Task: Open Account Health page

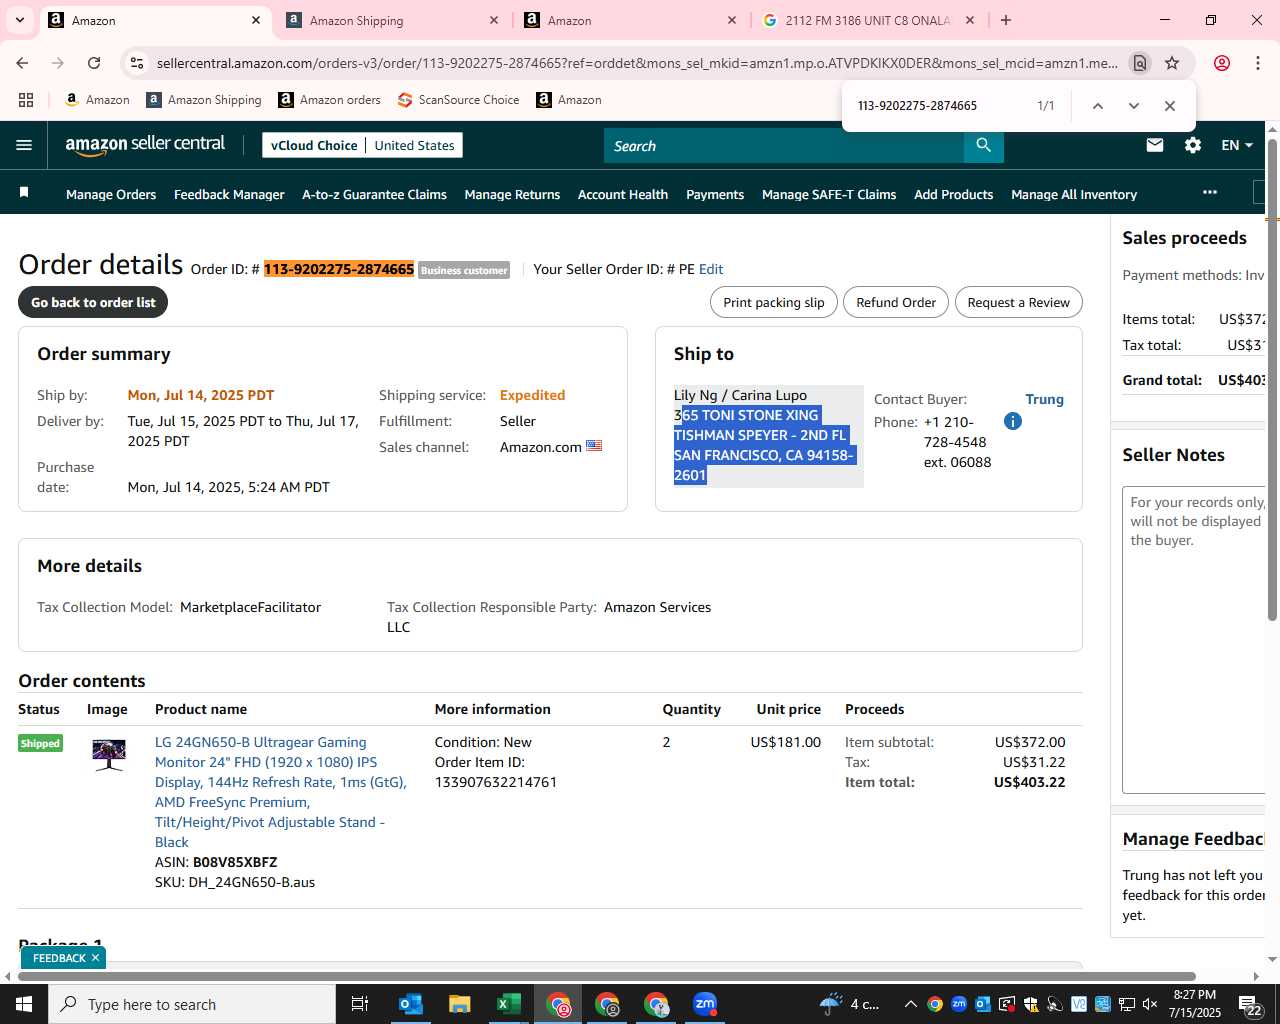Action: click(623, 194)
